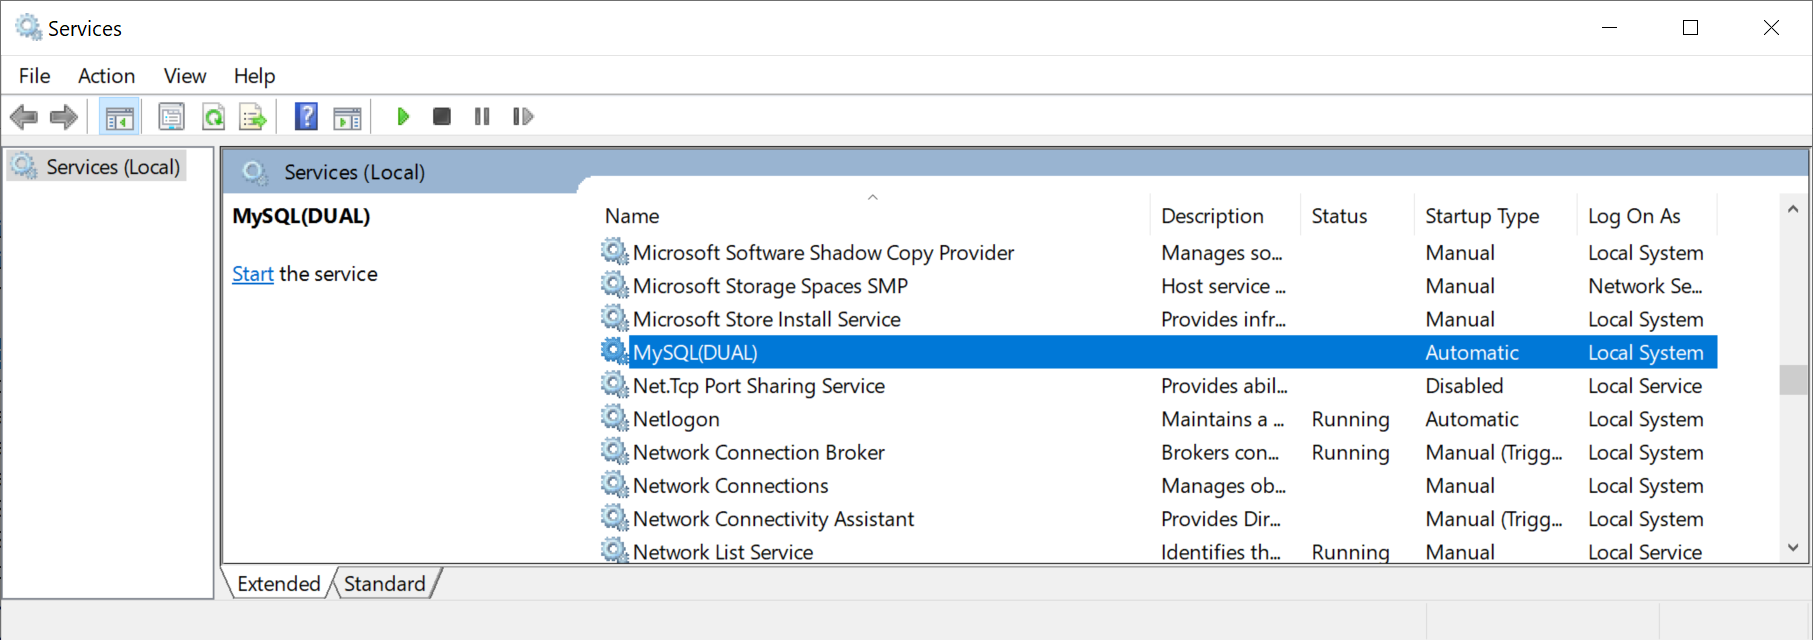Click the Refresh toolbar icon
Viewport: 1813px width, 640px height.
pos(213,117)
